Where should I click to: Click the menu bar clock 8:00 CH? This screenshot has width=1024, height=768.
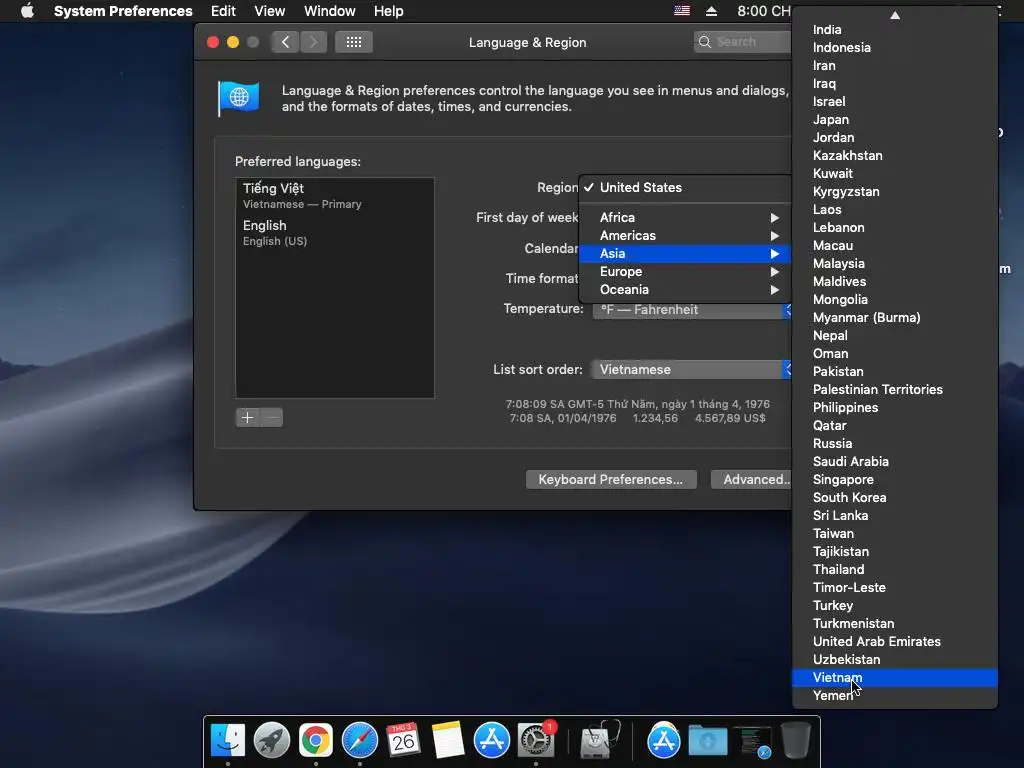(763, 11)
